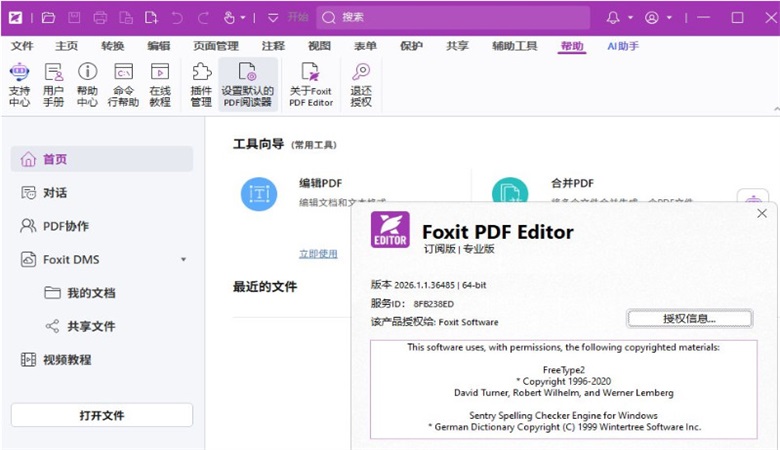Click the Return License (退还授权) icon
Screen dimensions: 780x450
click(x=361, y=85)
